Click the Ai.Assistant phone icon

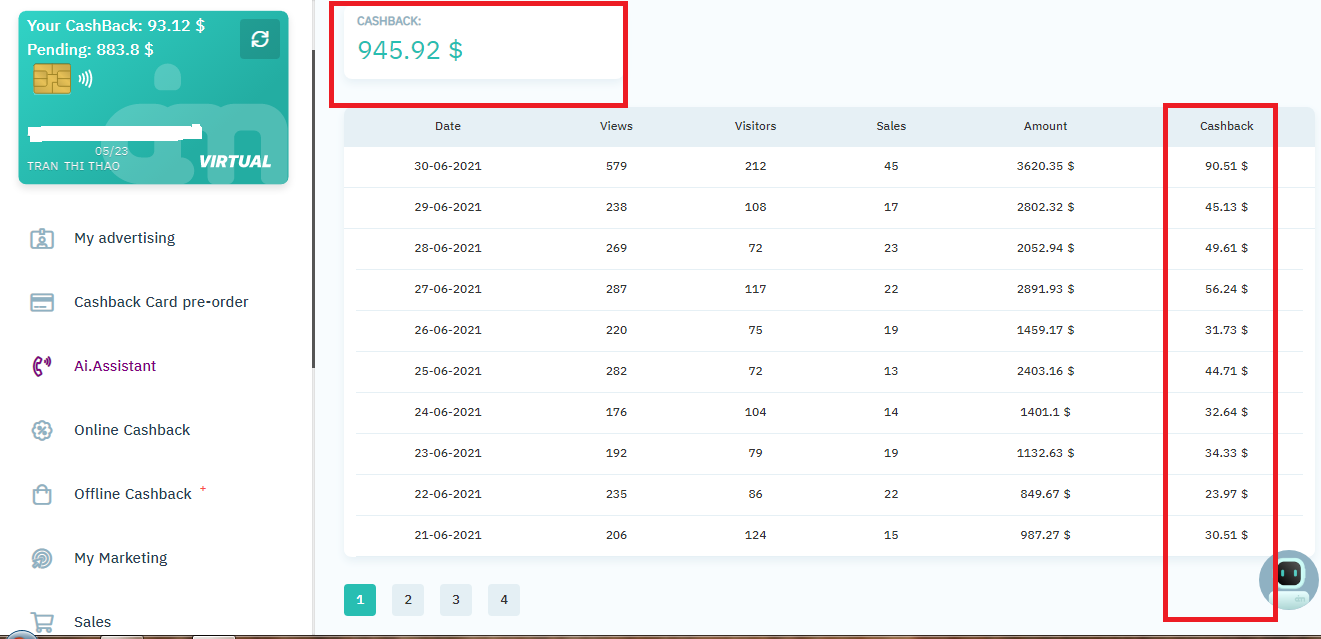tap(42, 366)
